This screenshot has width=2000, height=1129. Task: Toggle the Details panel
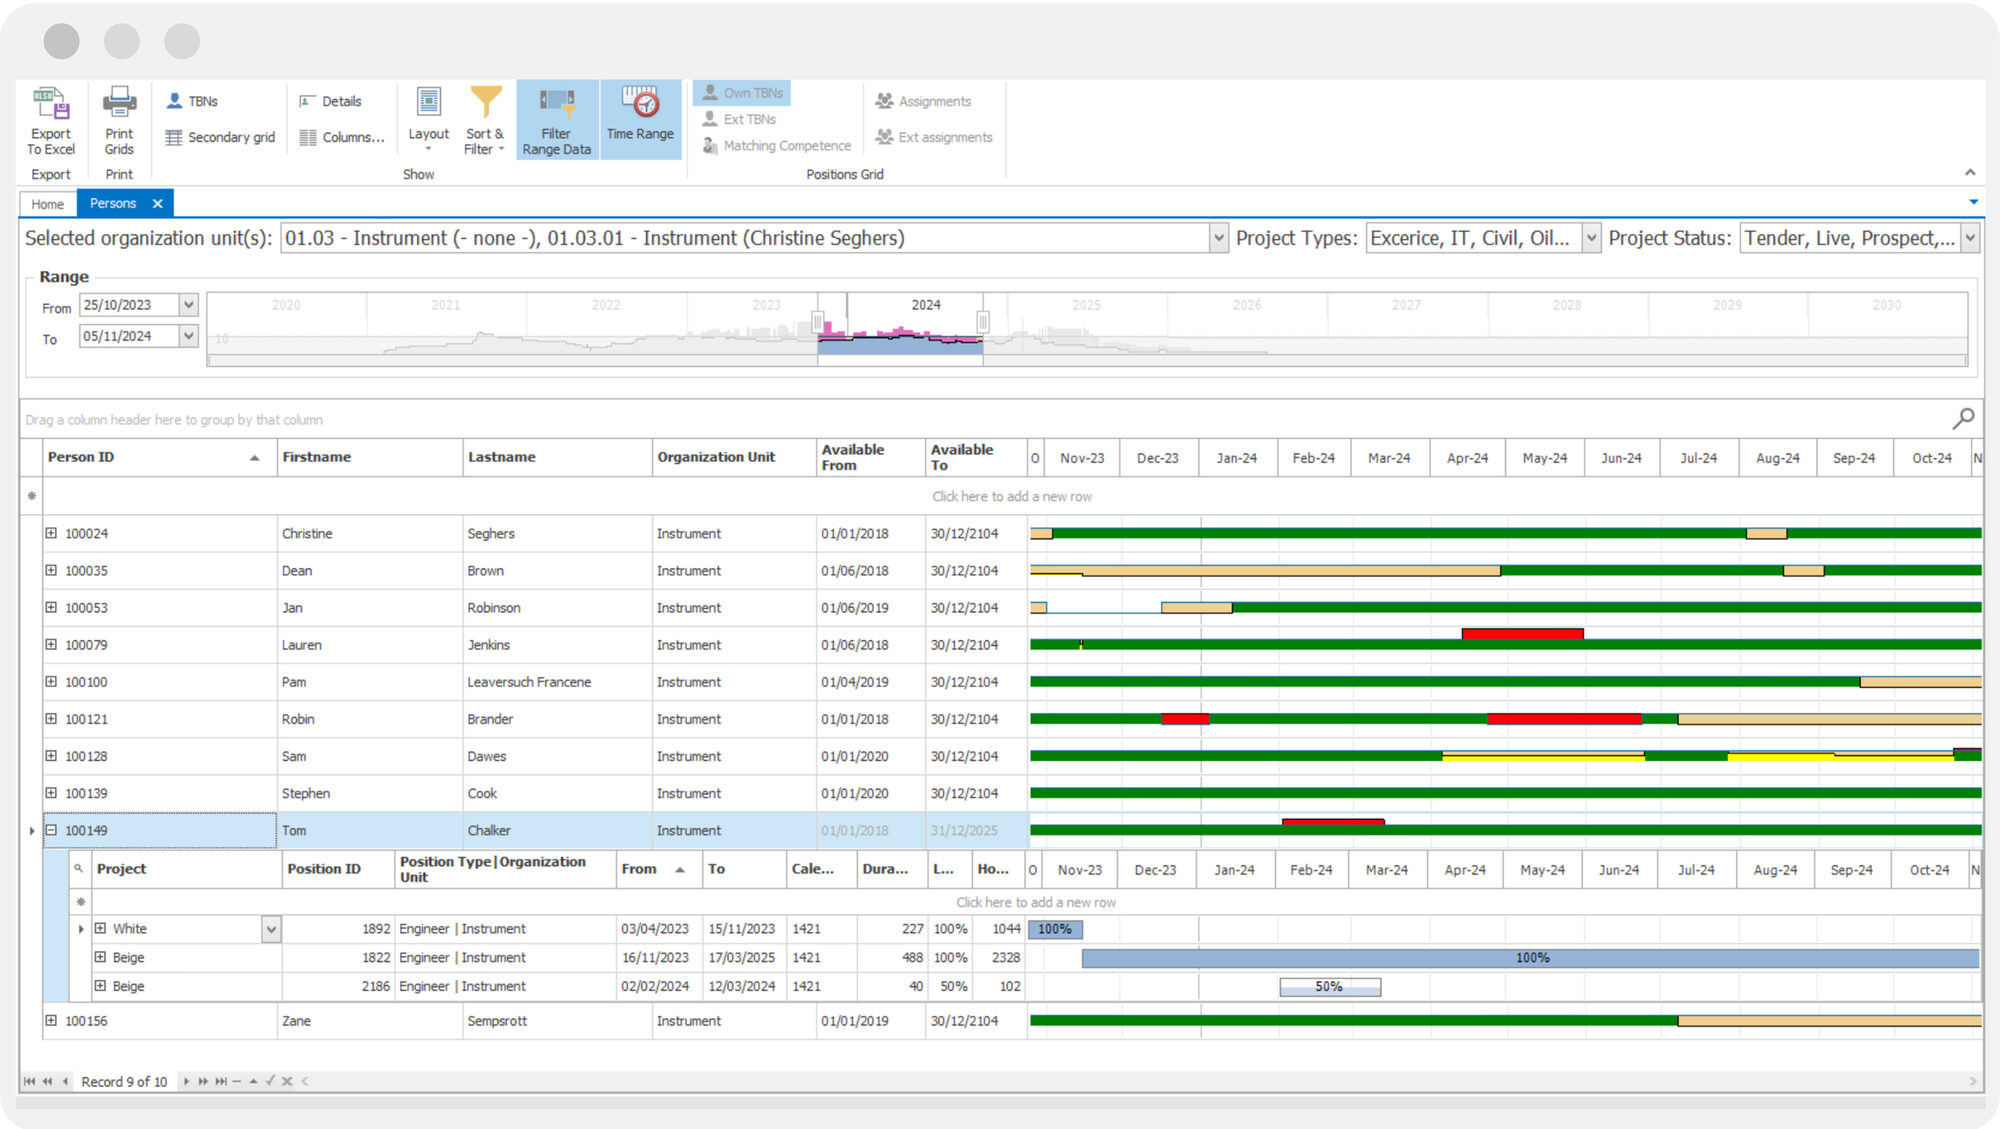click(330, 101)
